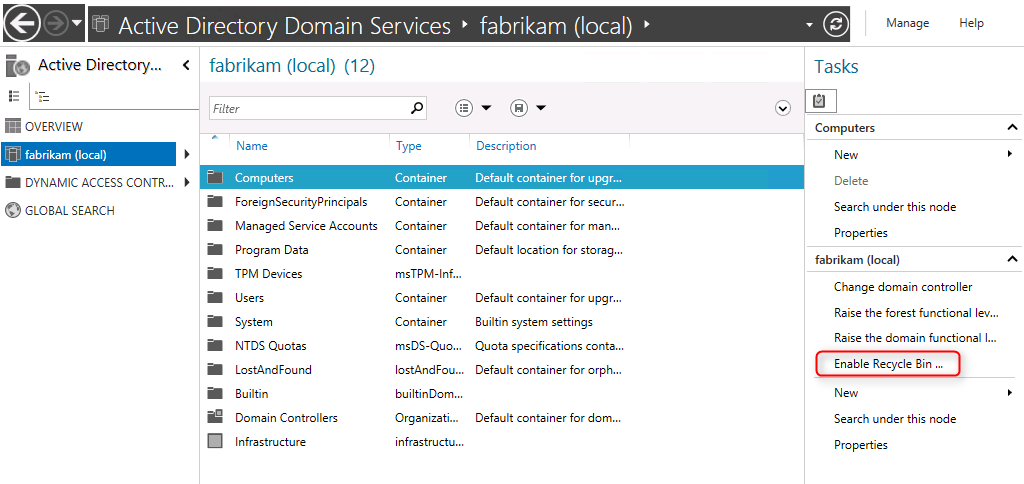Screen dimensions: 1024x484
Task: Click Change domain controller
Action: coord(903,287)
